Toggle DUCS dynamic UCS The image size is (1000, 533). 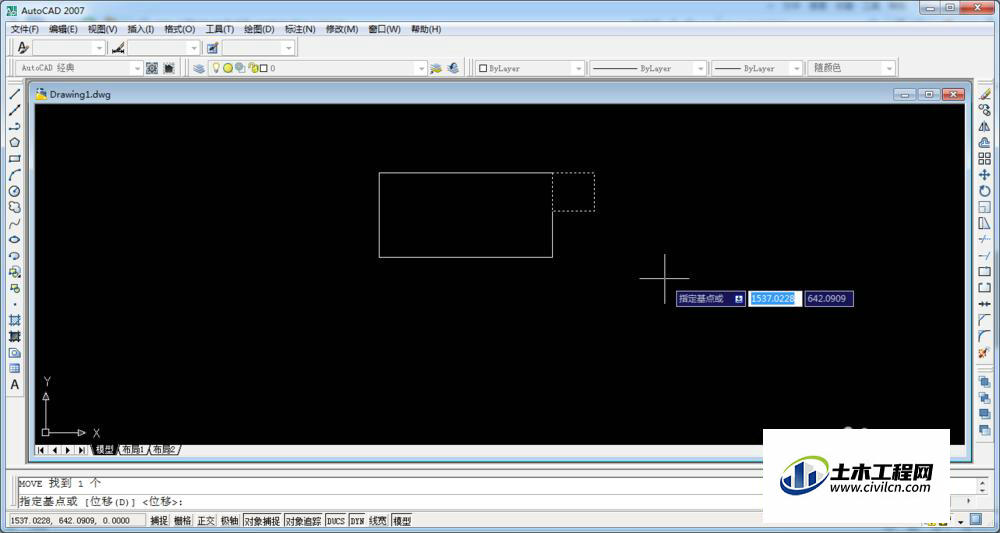click(x=335, y=521)
